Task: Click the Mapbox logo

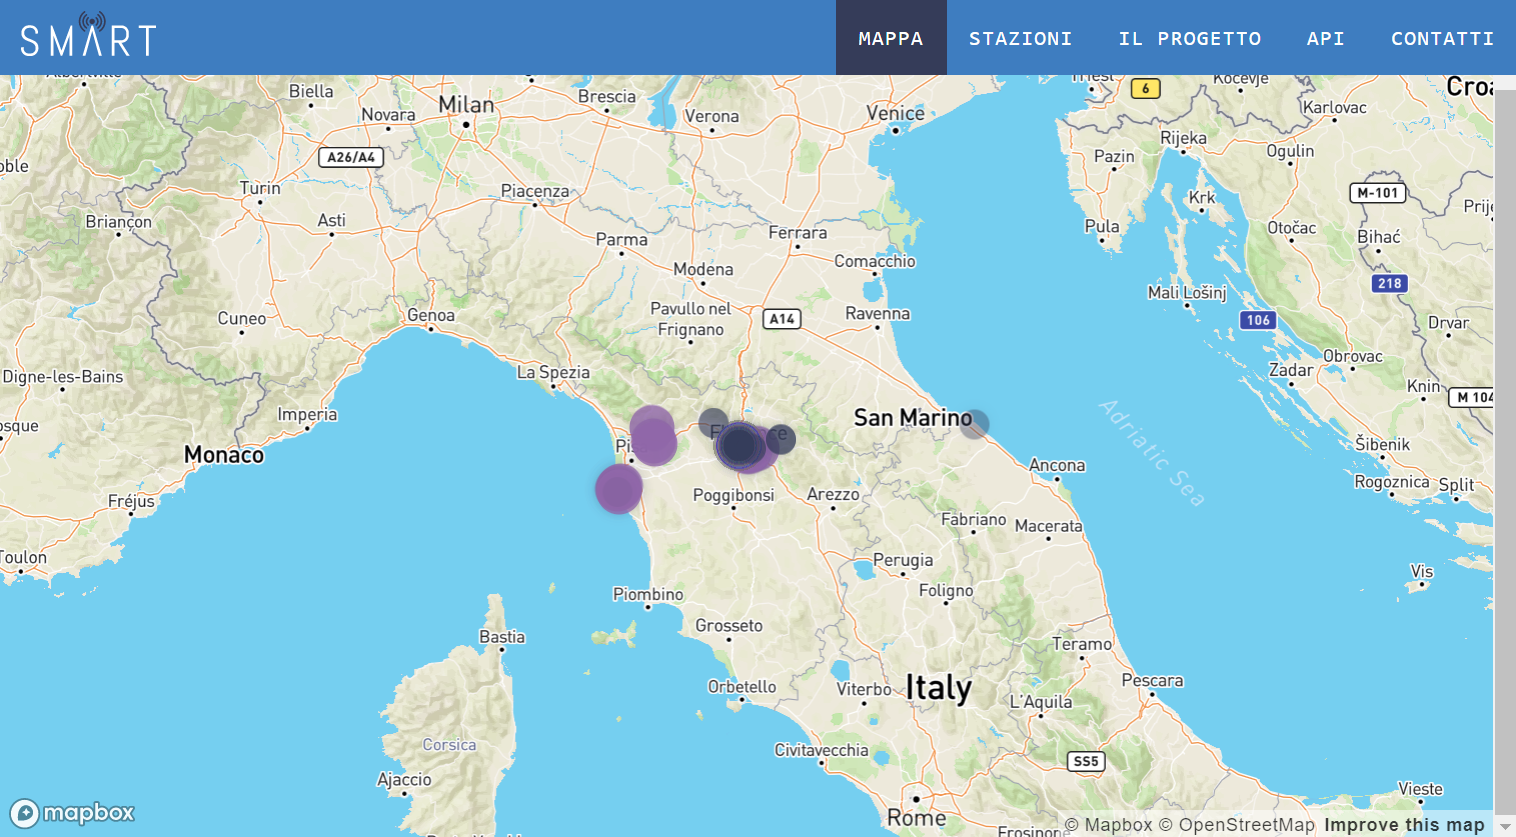Action: point(72,813)
